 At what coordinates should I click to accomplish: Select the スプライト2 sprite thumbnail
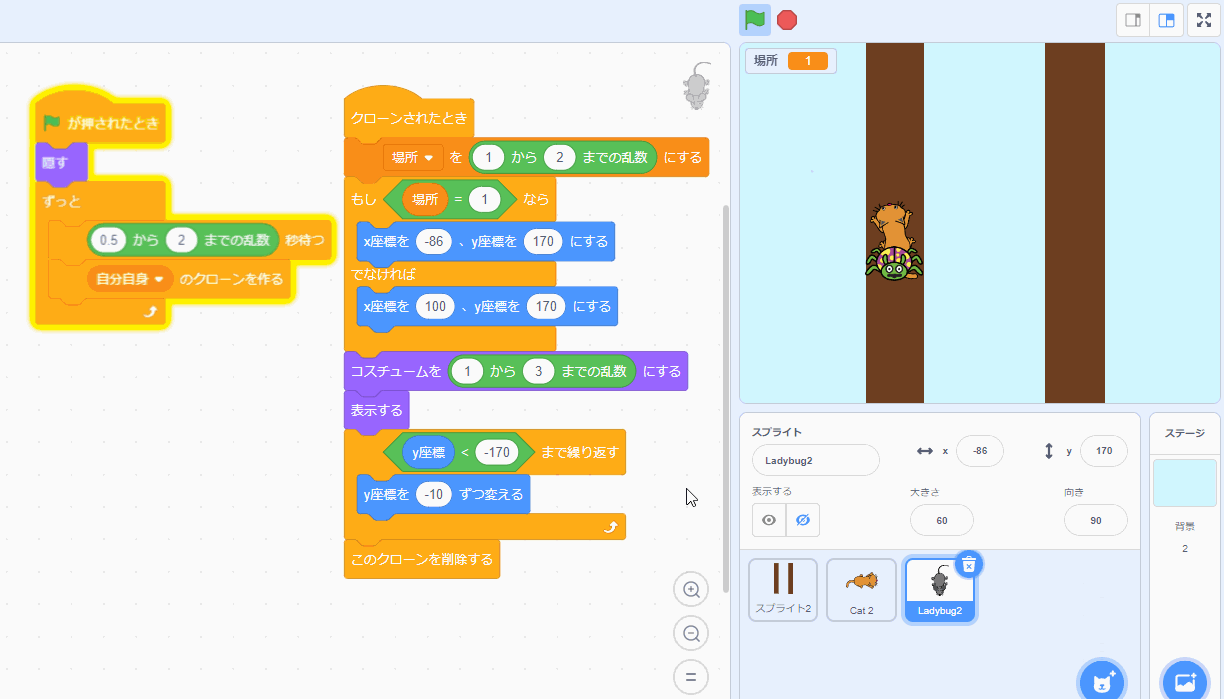pos(783,589)
